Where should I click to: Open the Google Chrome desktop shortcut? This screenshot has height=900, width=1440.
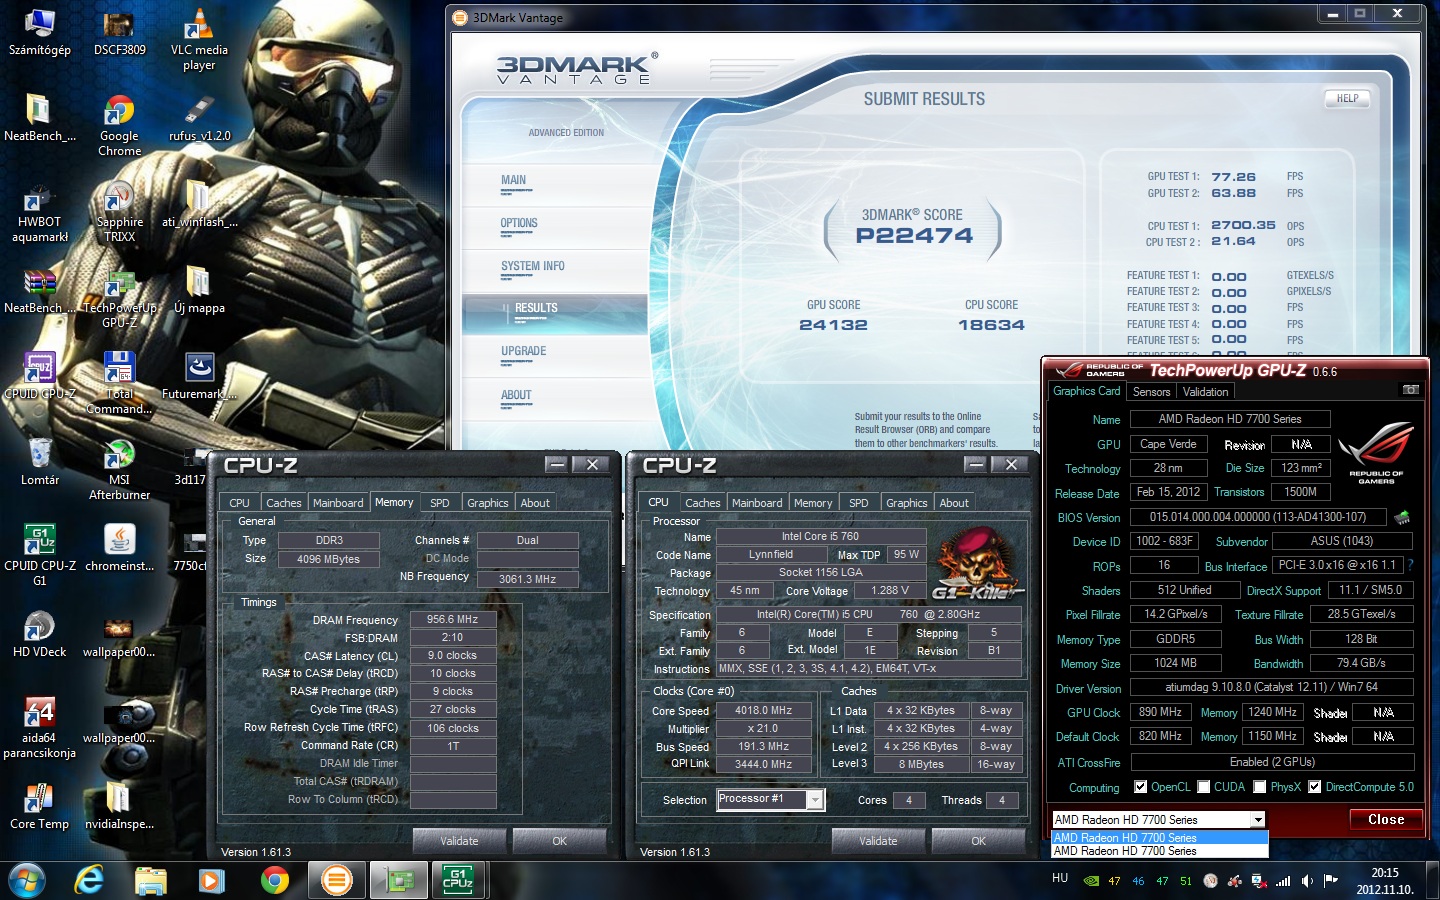click(119, 125)
